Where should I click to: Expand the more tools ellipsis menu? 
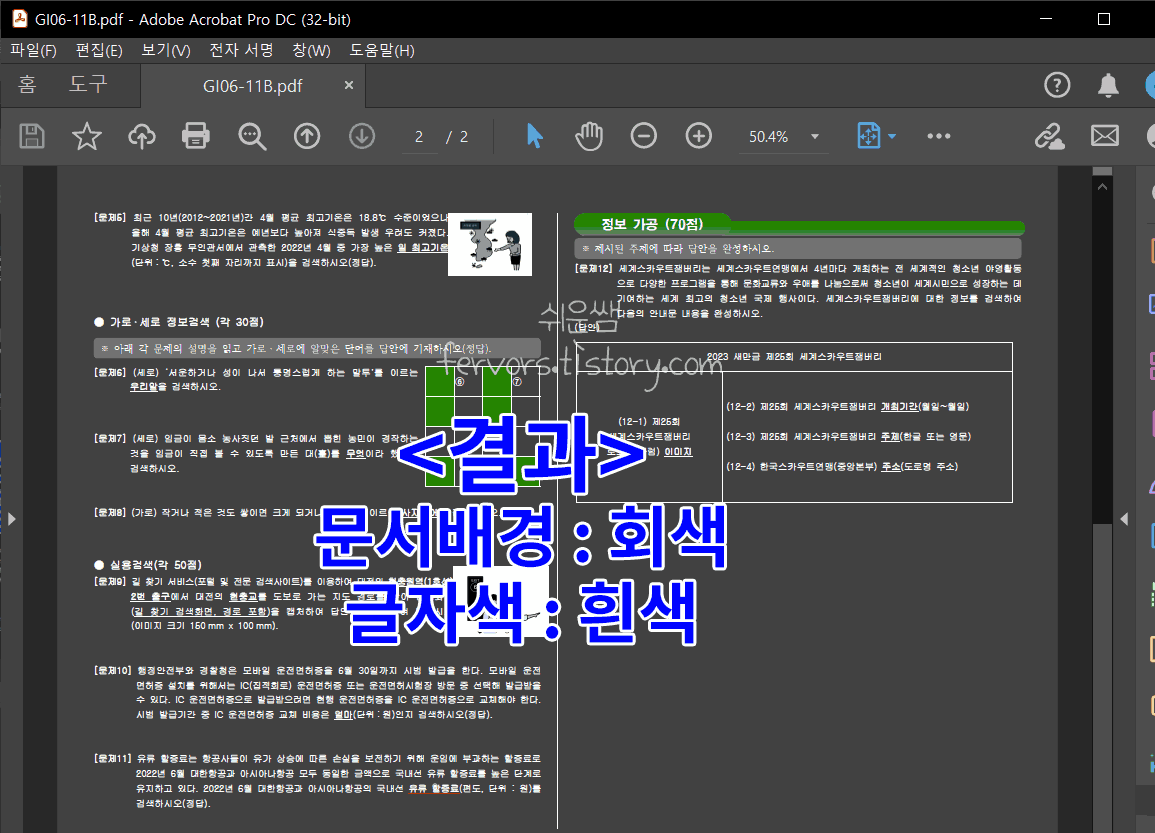[x=938, y=136]
